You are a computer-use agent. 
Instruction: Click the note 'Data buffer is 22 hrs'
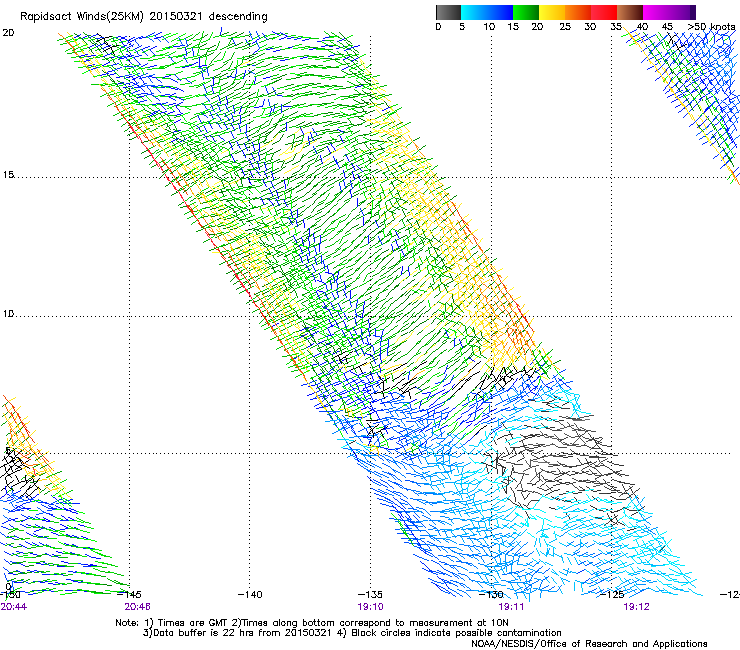204,633
